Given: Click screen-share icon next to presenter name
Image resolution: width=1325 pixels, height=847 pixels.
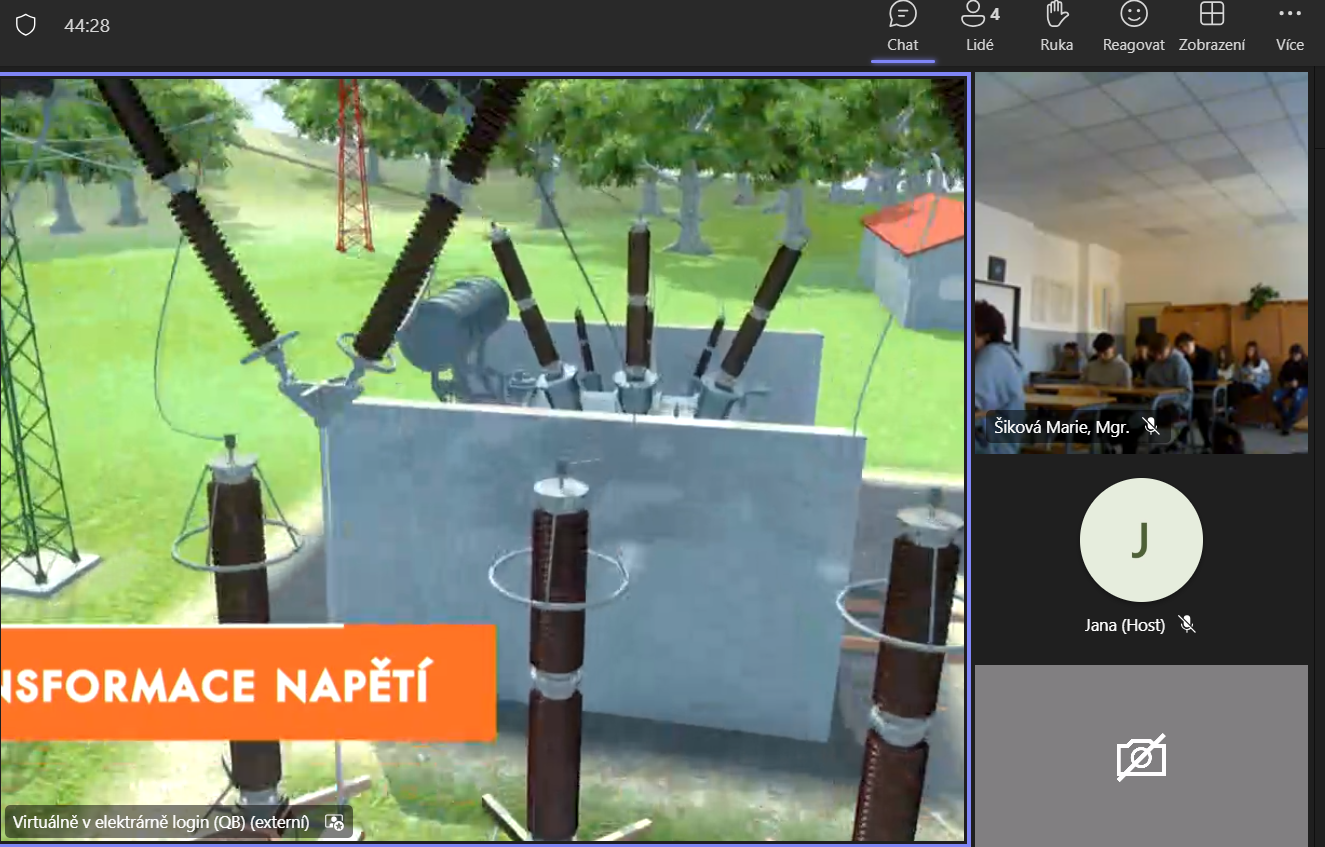Looking at the screenshot, I should [x=335, y=822].
